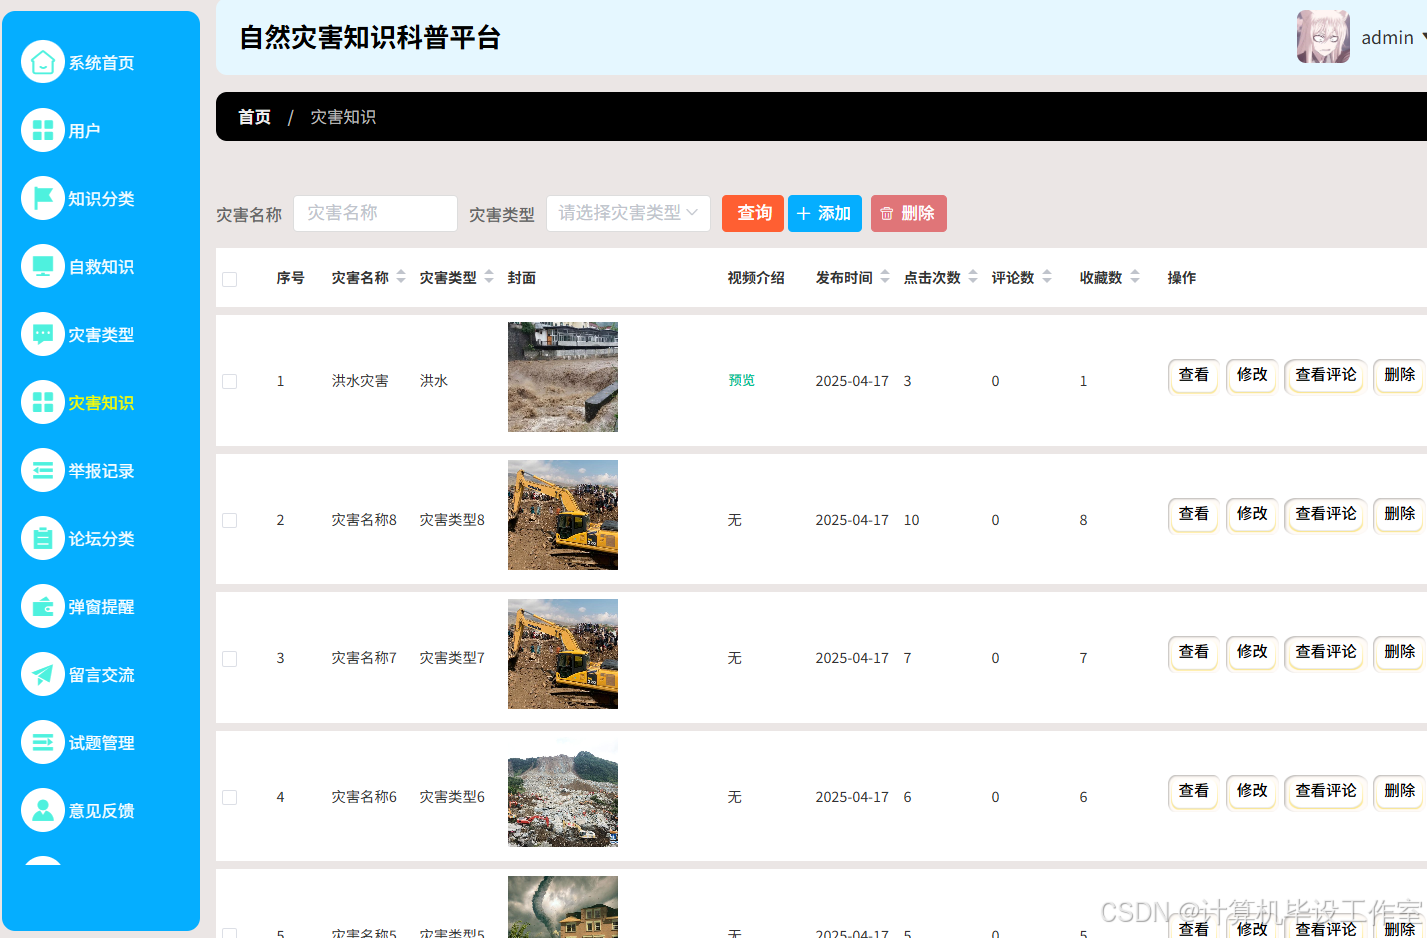Open the excavator cover image of 灾害名称8
The image size is (1427, 938).
coord(563,515)
